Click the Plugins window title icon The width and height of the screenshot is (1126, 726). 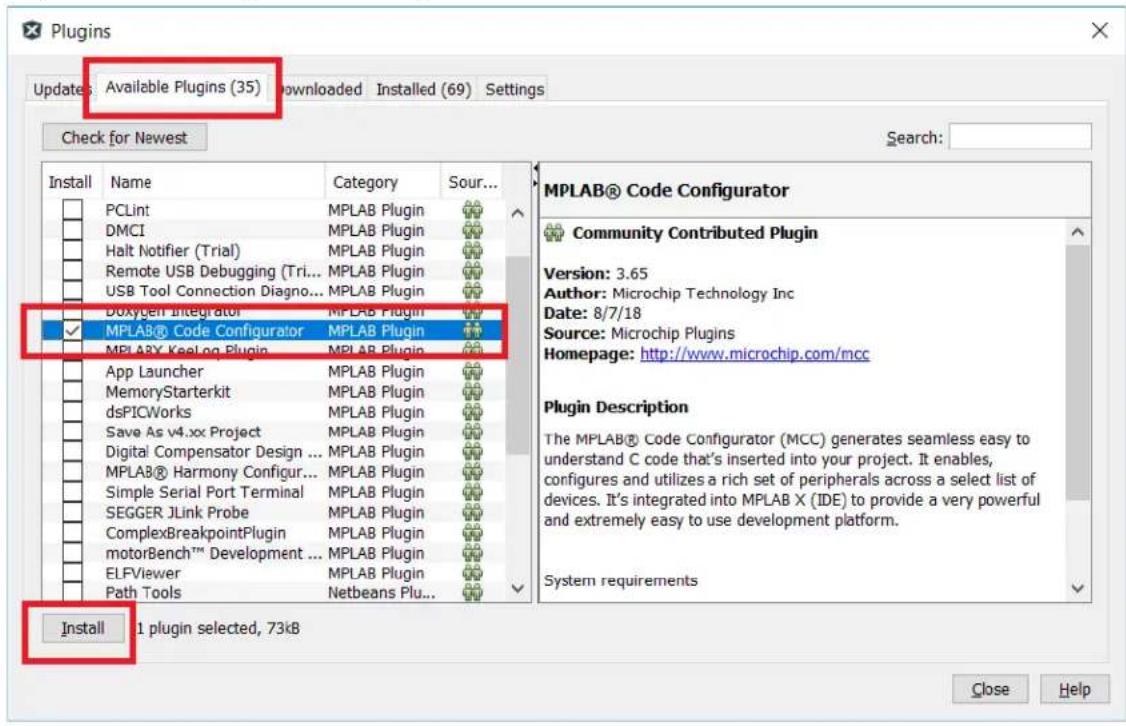(32, 31)
